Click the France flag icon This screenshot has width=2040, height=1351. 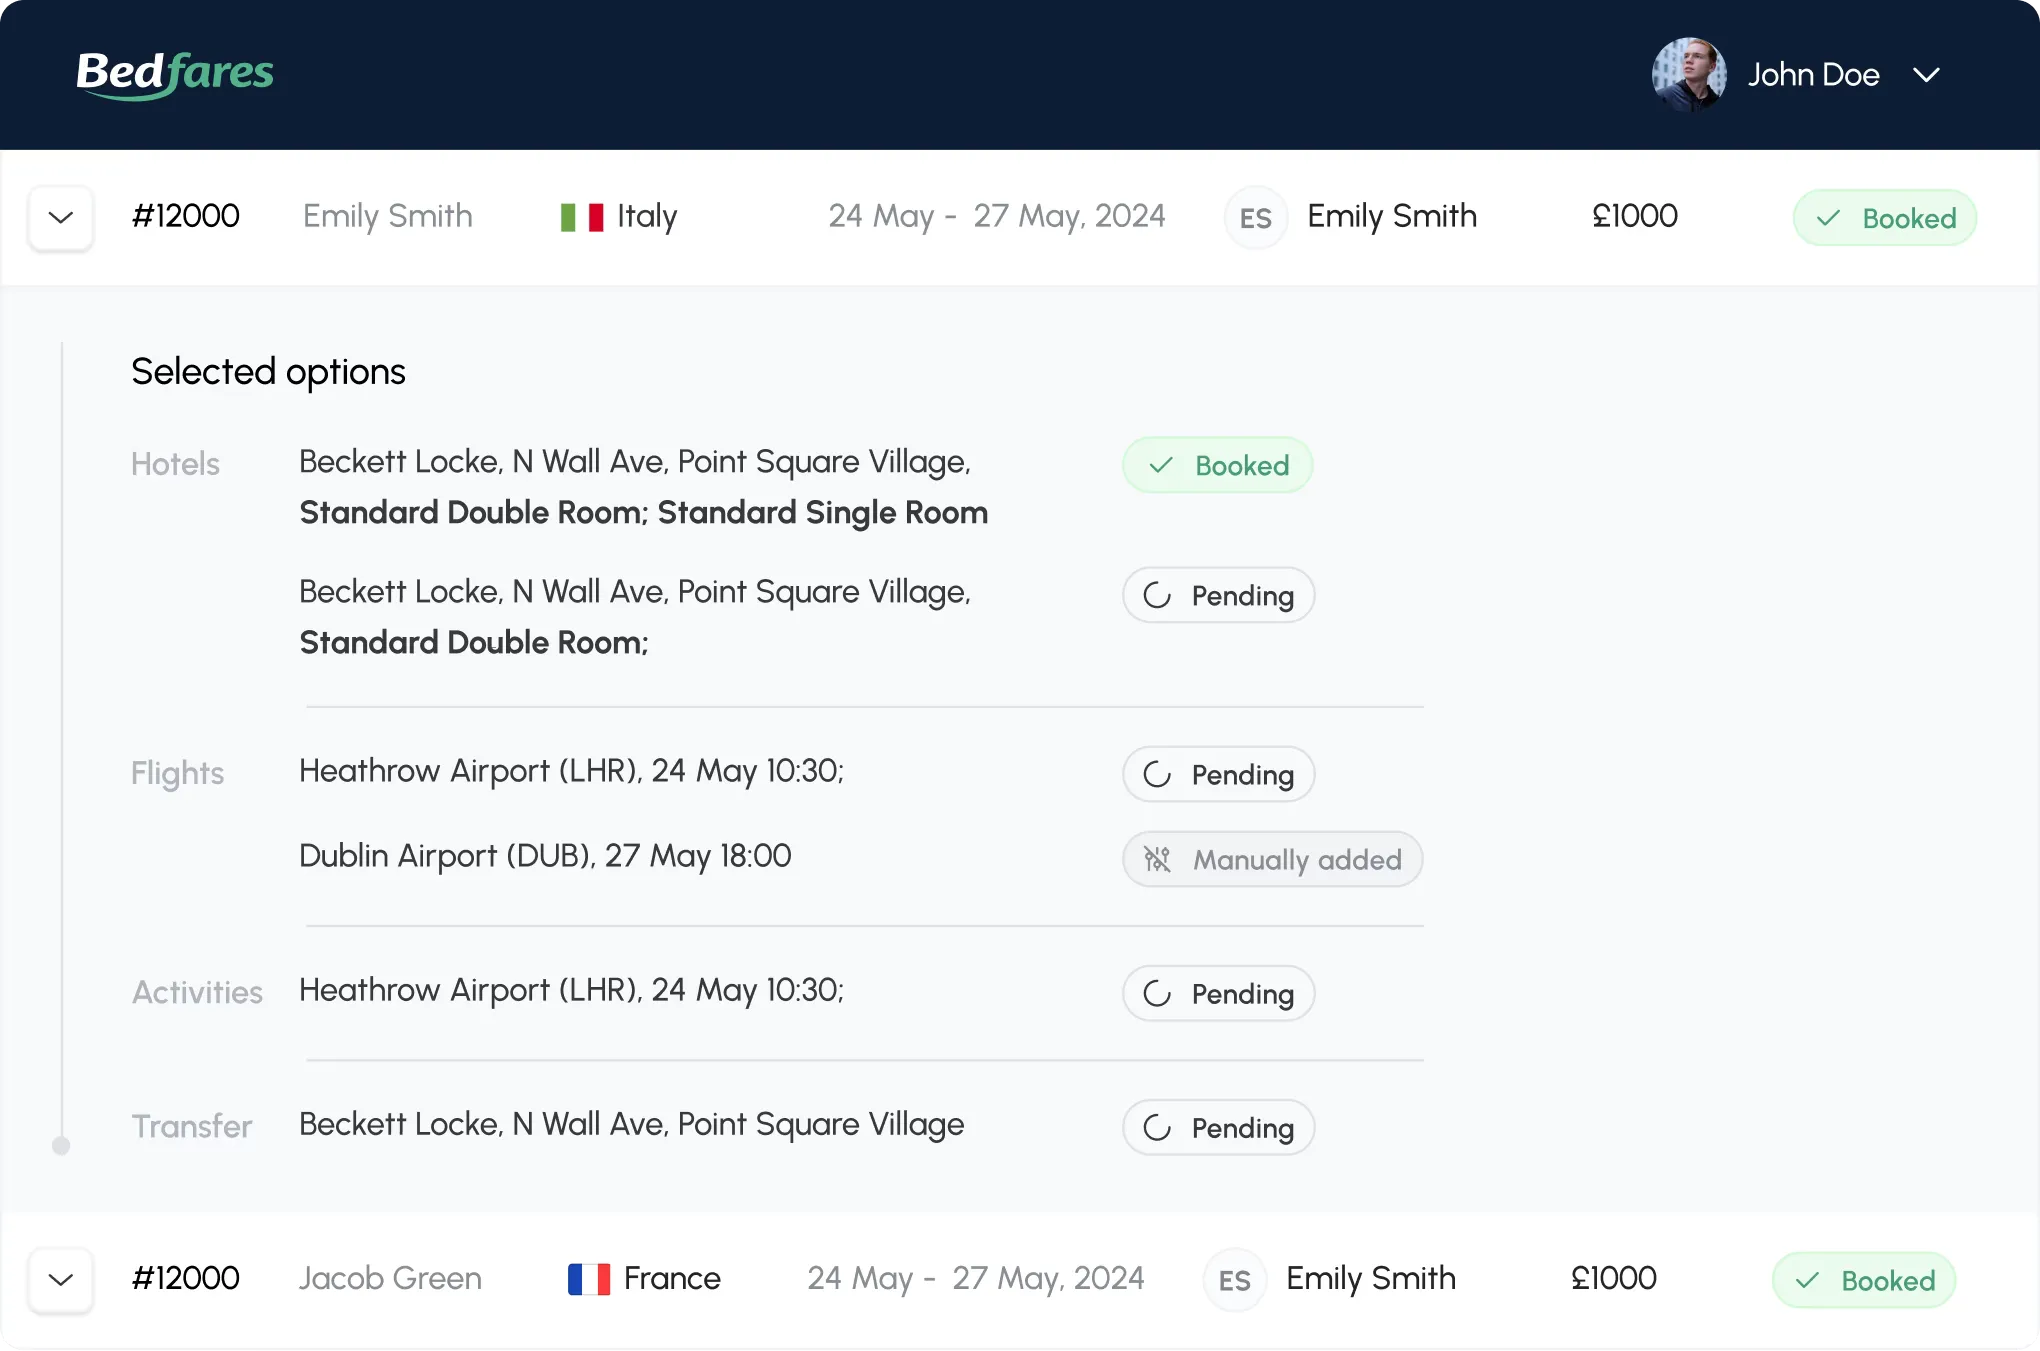(589, 1279)
